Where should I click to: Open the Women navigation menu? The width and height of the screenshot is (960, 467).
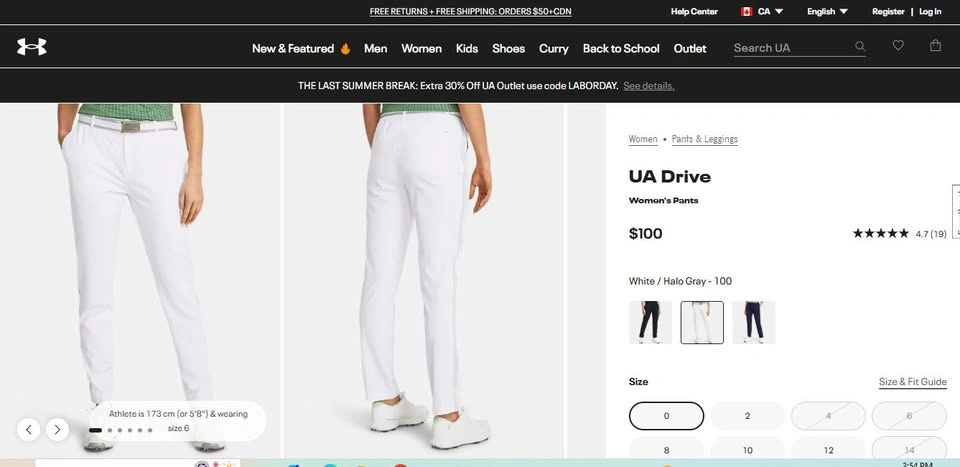tap(421, 48)
